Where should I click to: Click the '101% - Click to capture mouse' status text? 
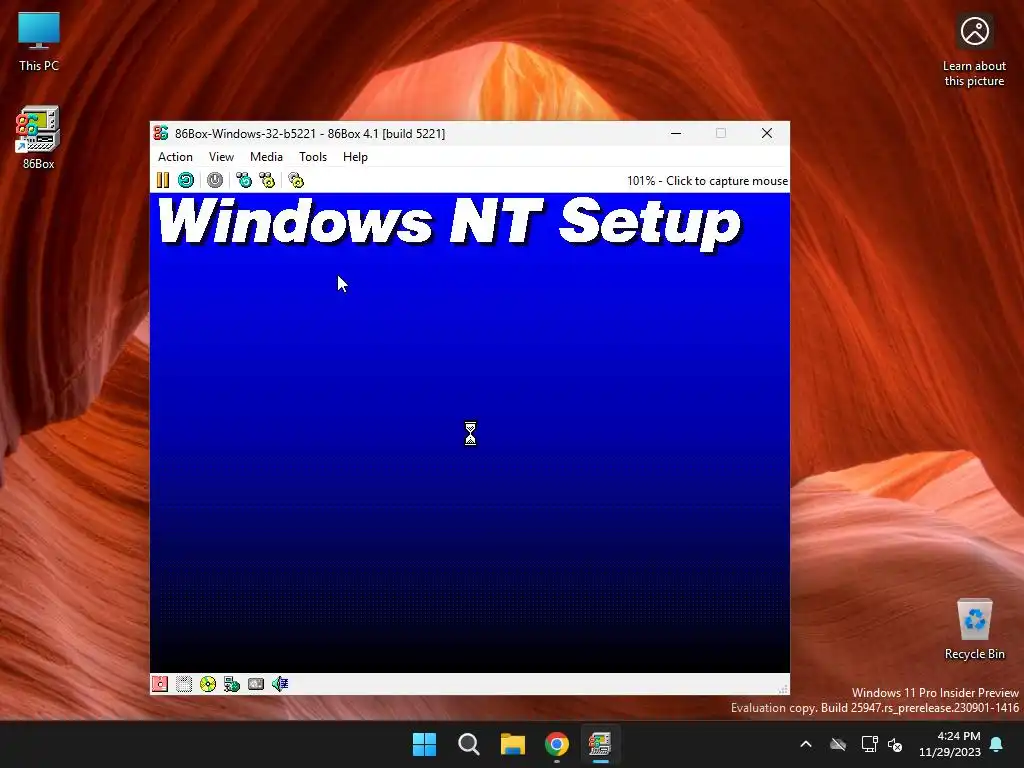click(707, 181)
